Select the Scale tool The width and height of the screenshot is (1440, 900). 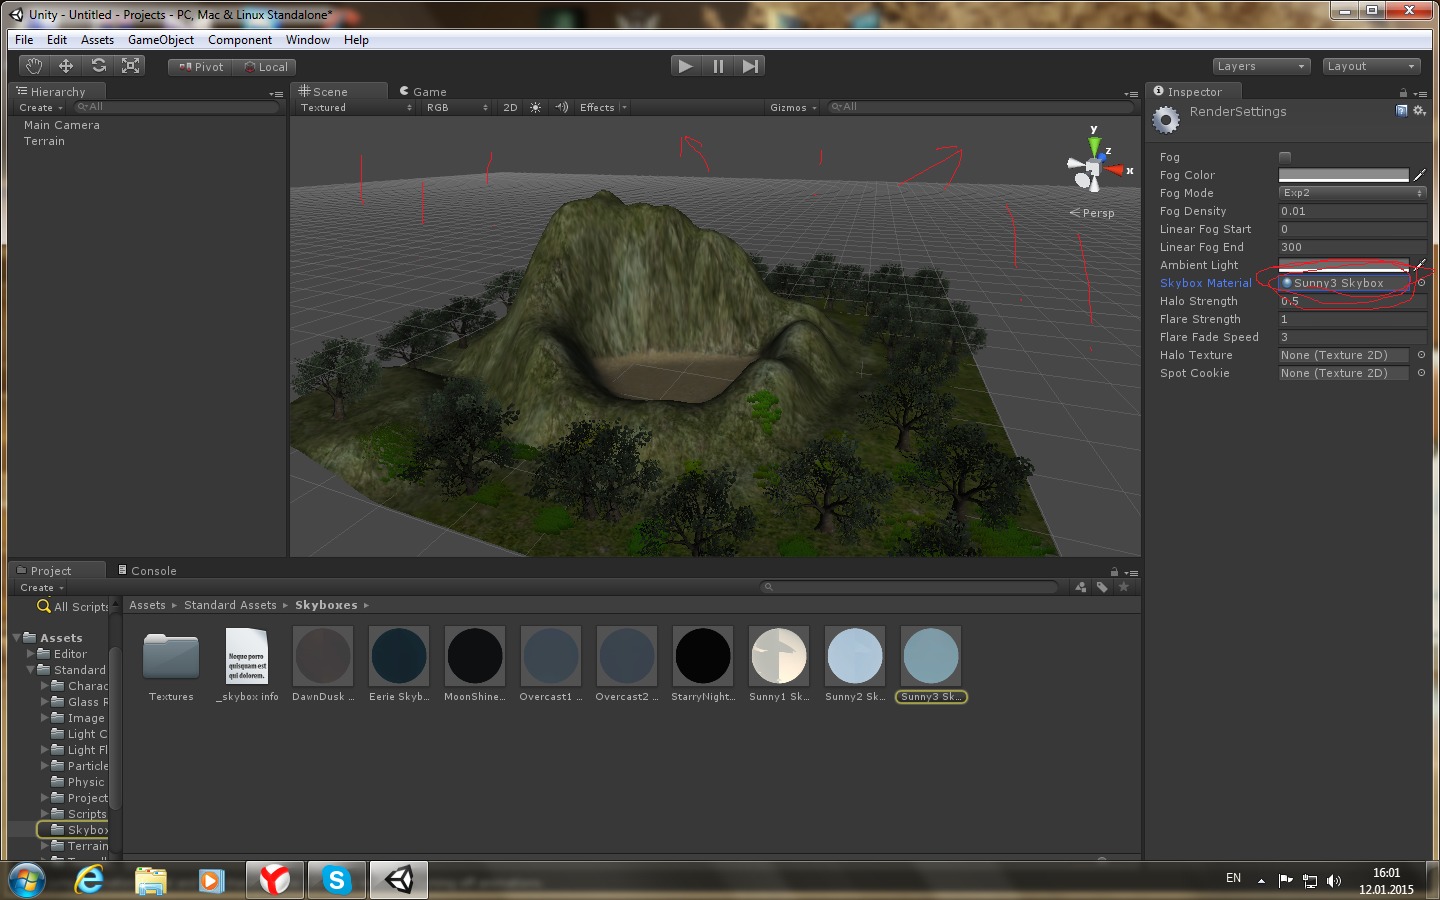click(x=130, y=66)
